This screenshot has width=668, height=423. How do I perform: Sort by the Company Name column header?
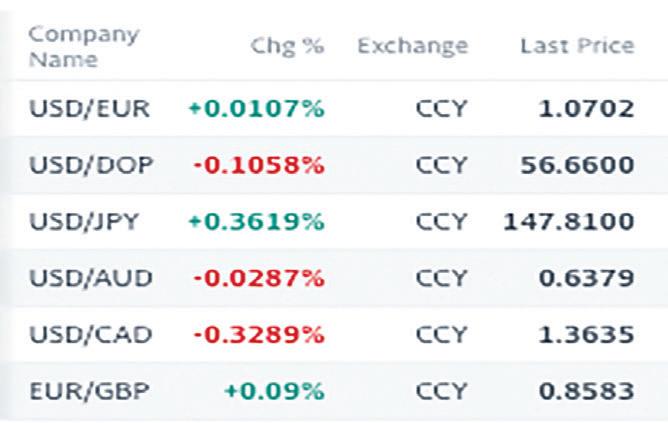pos(84,46)
